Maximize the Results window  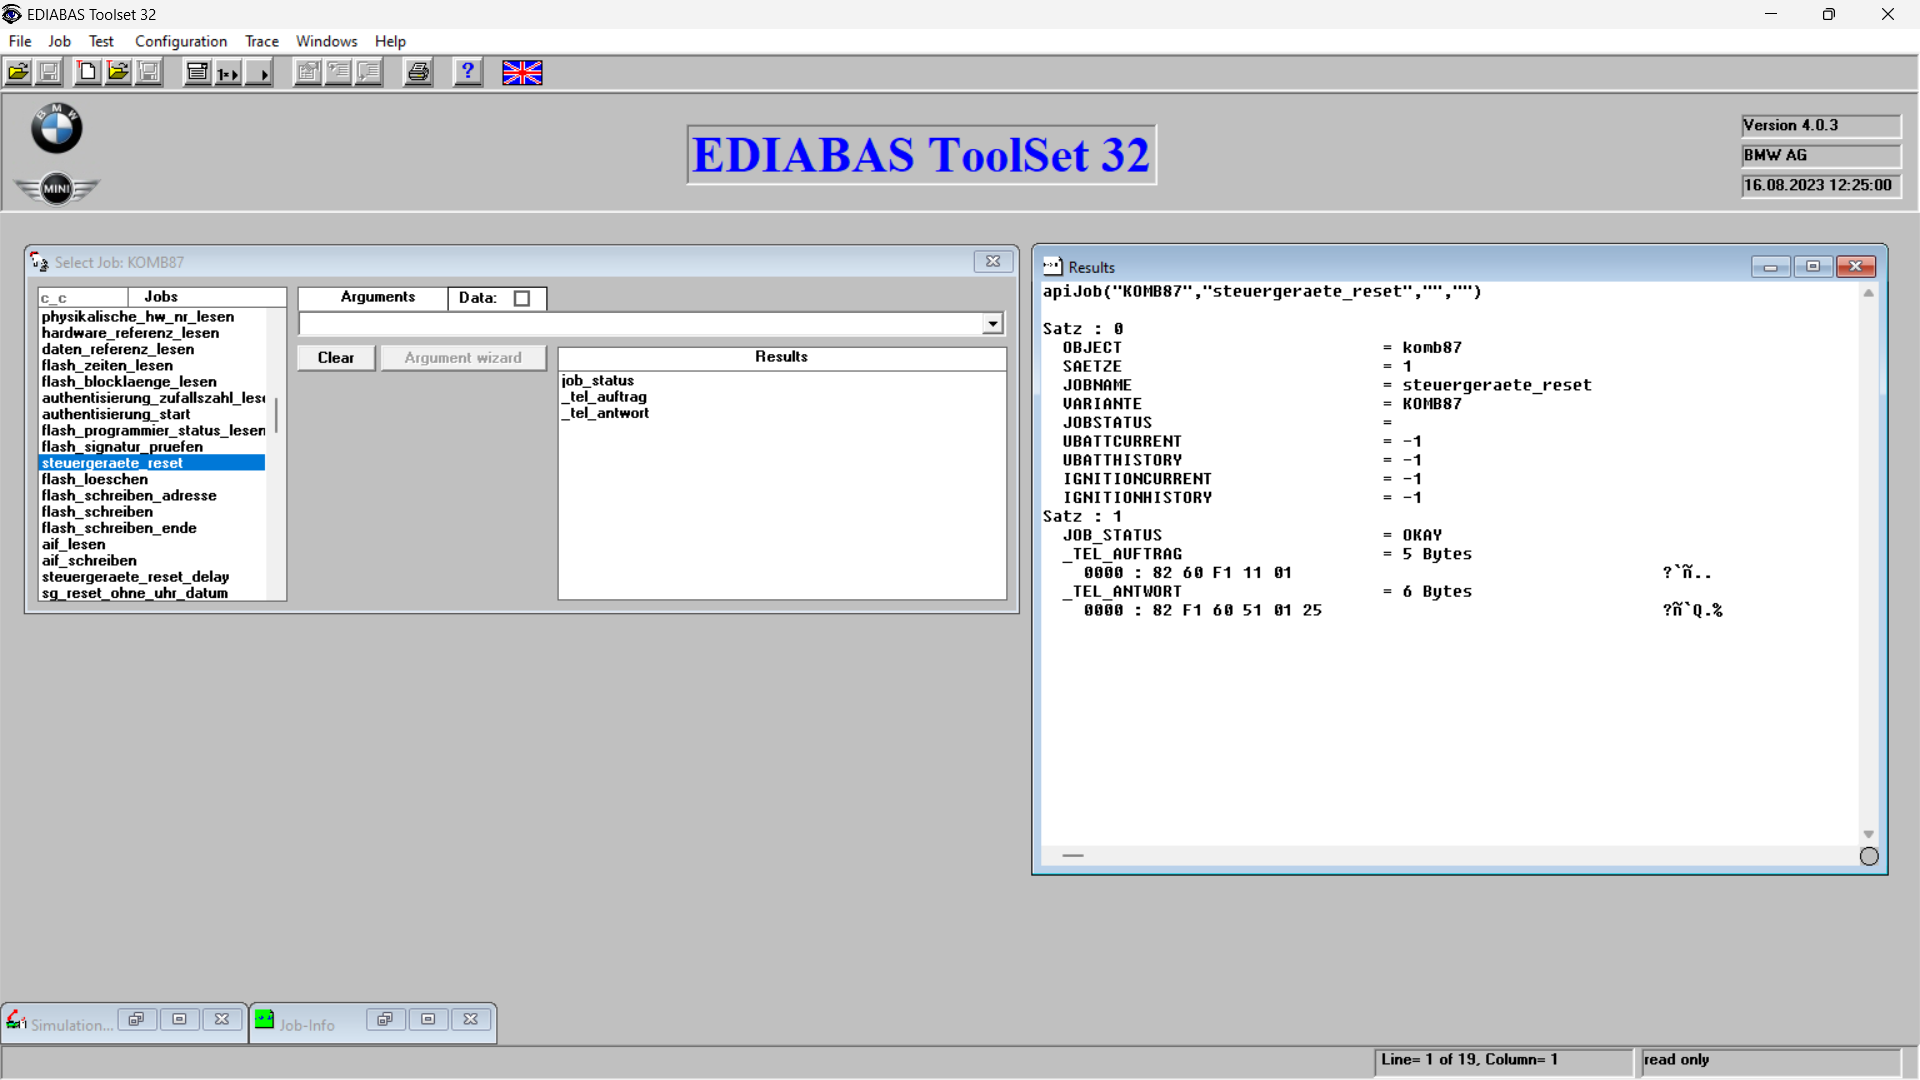coord(1812,266)
